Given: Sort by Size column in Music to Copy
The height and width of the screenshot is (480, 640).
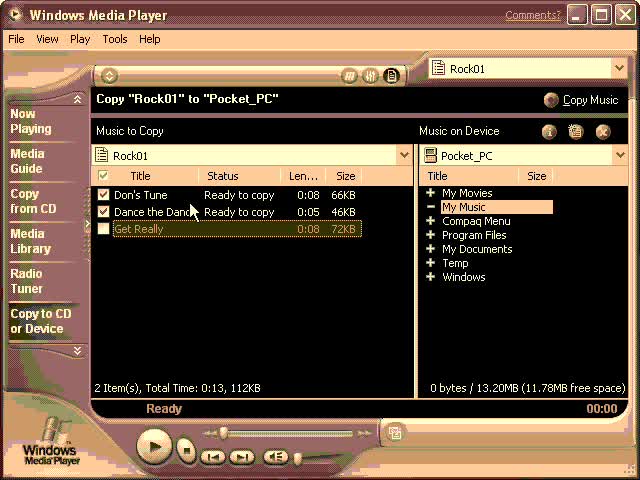Looking at the screenshot, I should [x=344, y=176].
